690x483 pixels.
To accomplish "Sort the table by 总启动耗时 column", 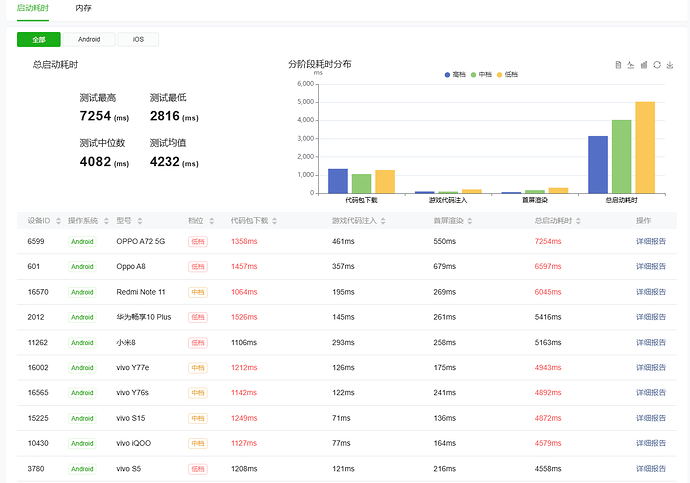I will pos(578,221).
